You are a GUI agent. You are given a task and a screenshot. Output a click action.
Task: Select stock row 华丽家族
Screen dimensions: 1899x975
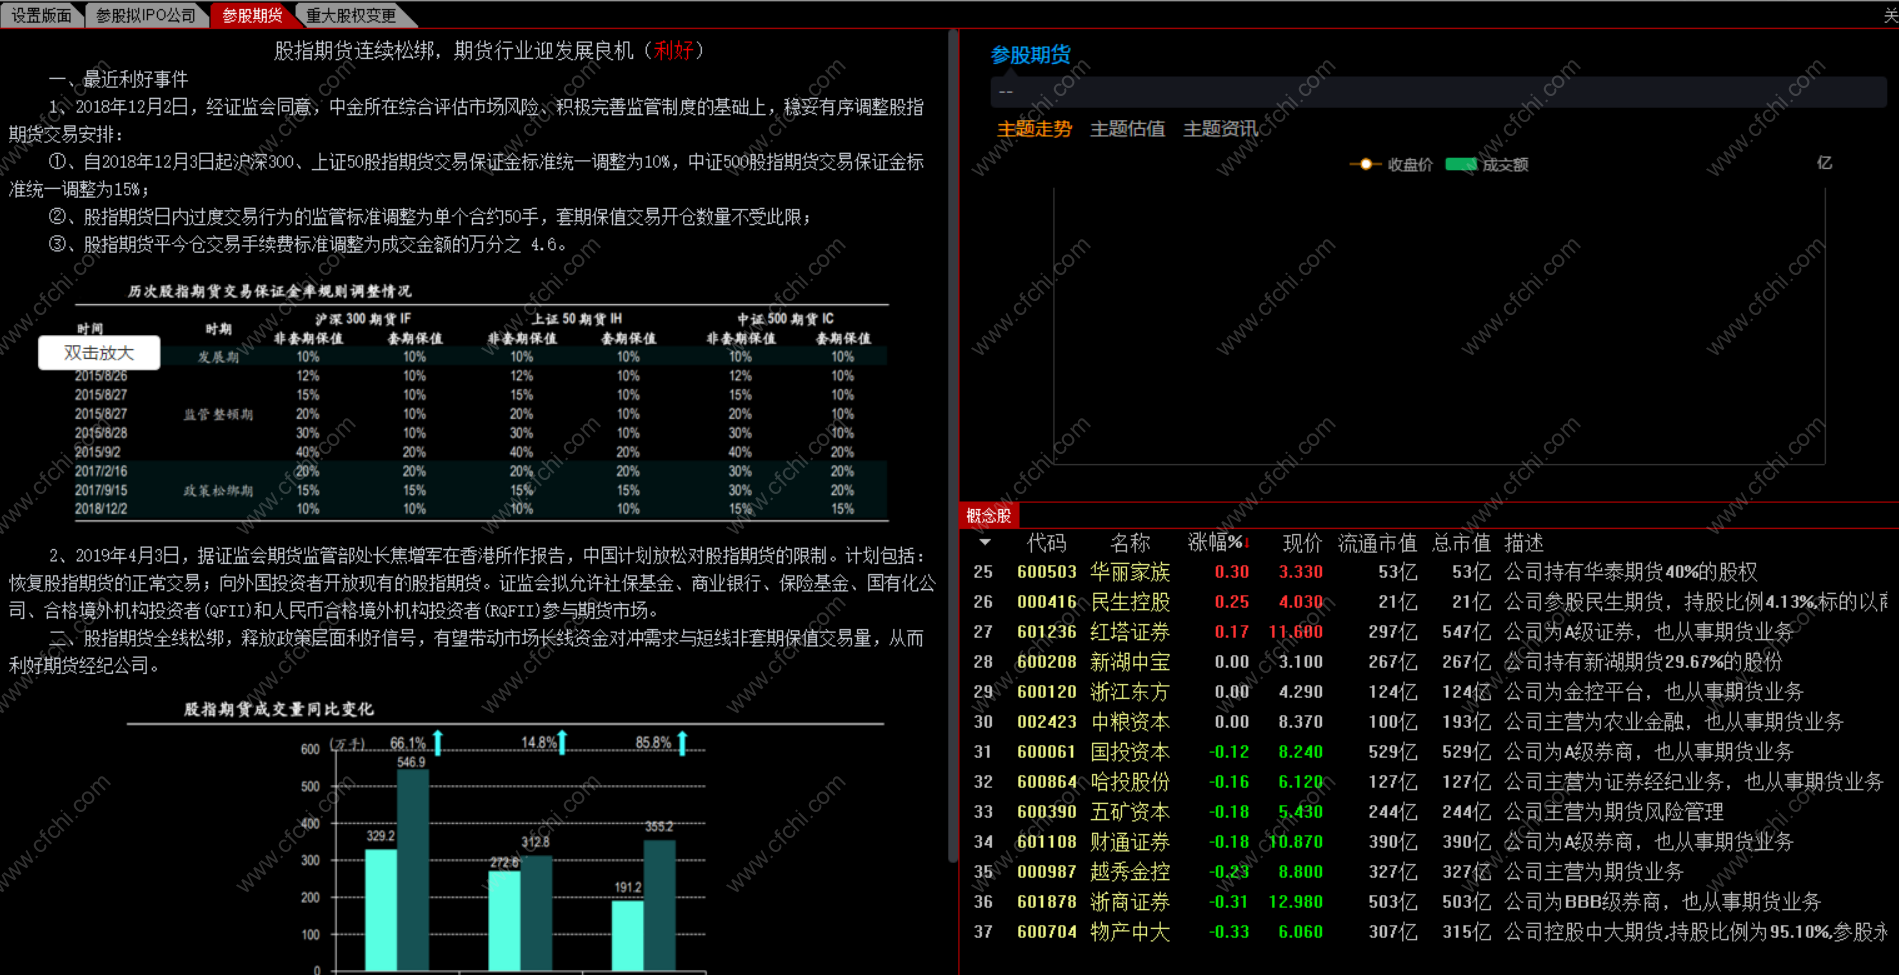(1430, 572)
